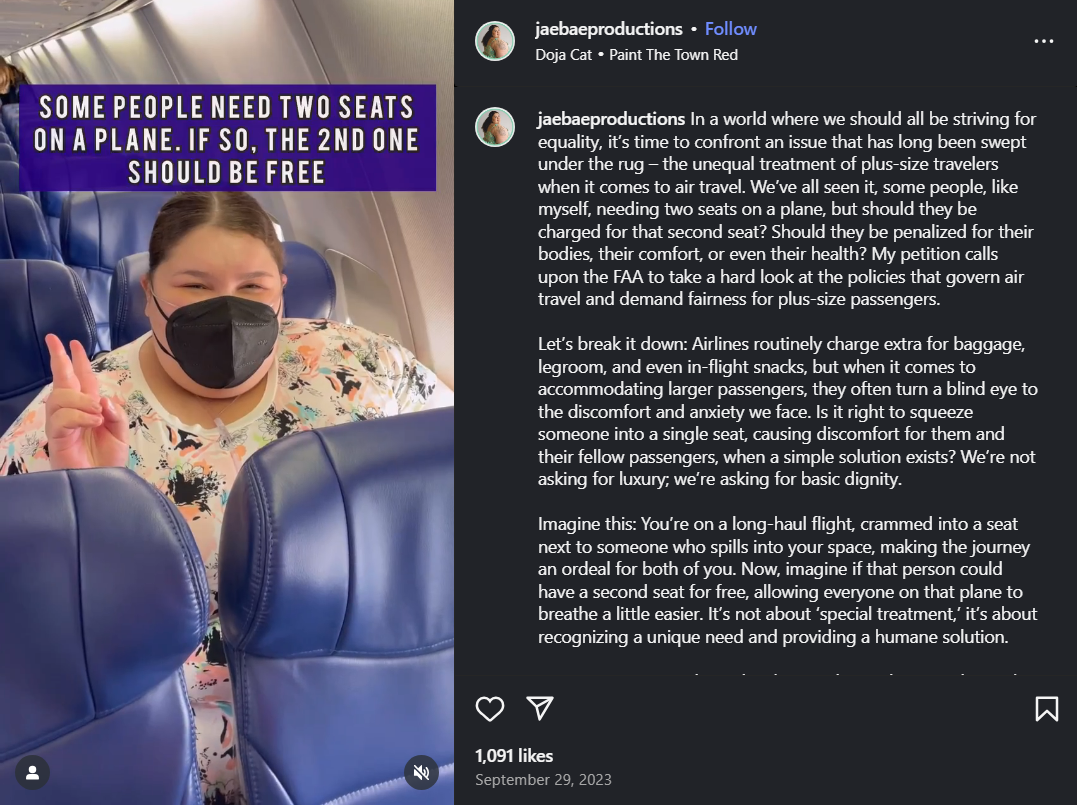This screenshot has height=805, width=1077.
Task: Open the share paper plane icon
Action: (540, 709)
